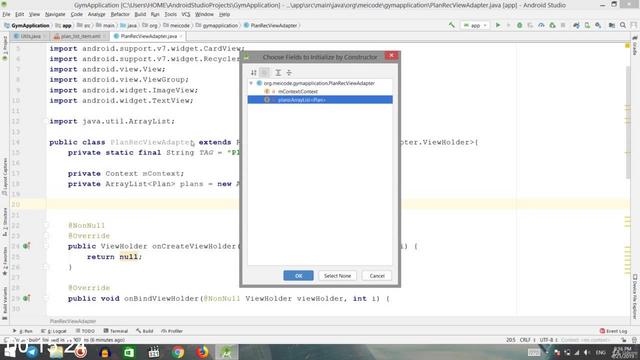Click the Make Project hammer icon
Image resolution: width=640 pixels, height=360 pixels.
451,25
